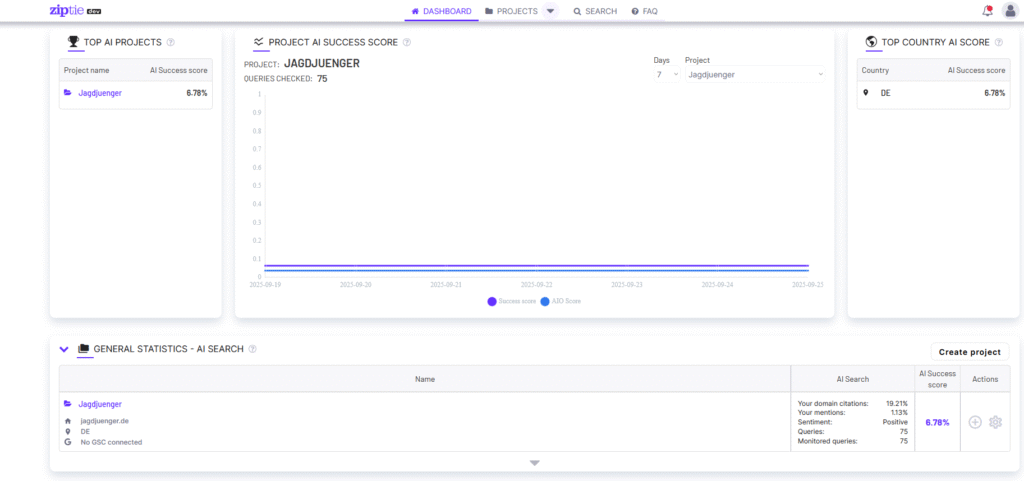Toggle the Success score legend marker
The image size is (1024, 481).
(492, 301)
